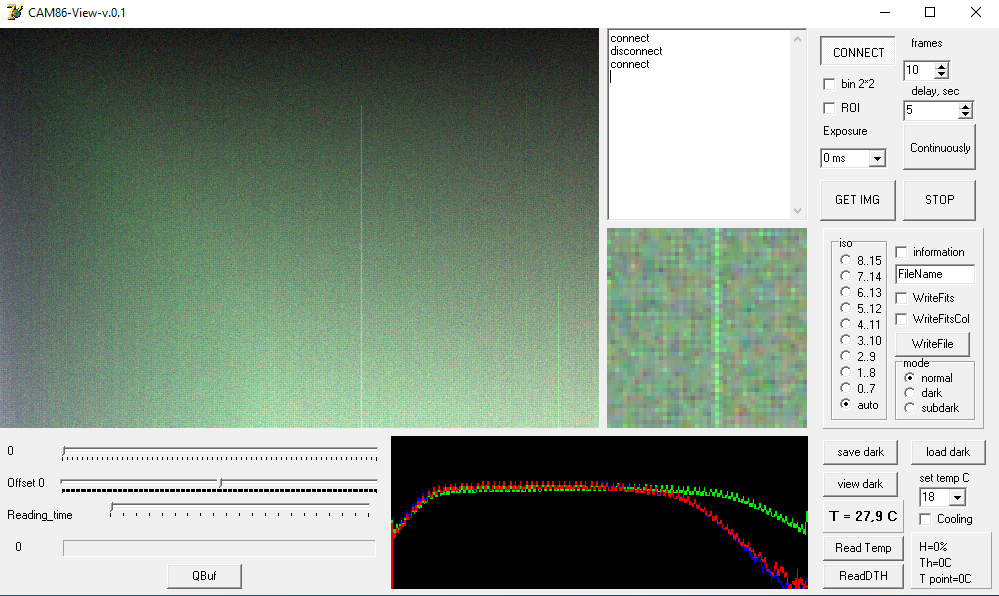Enable the information checkbox
This screenshot has width=999, height=596.
(x=902, y=252)
